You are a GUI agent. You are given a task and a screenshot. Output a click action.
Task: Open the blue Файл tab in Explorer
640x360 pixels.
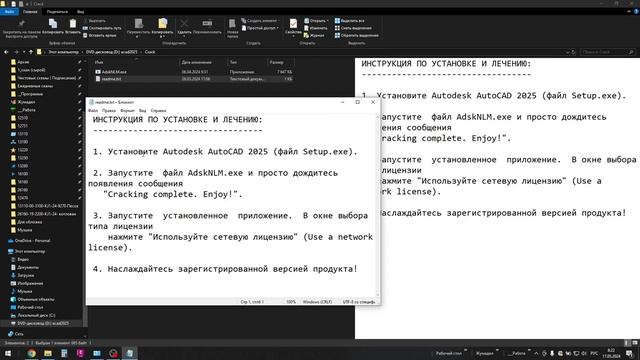(x=9, y=12)
